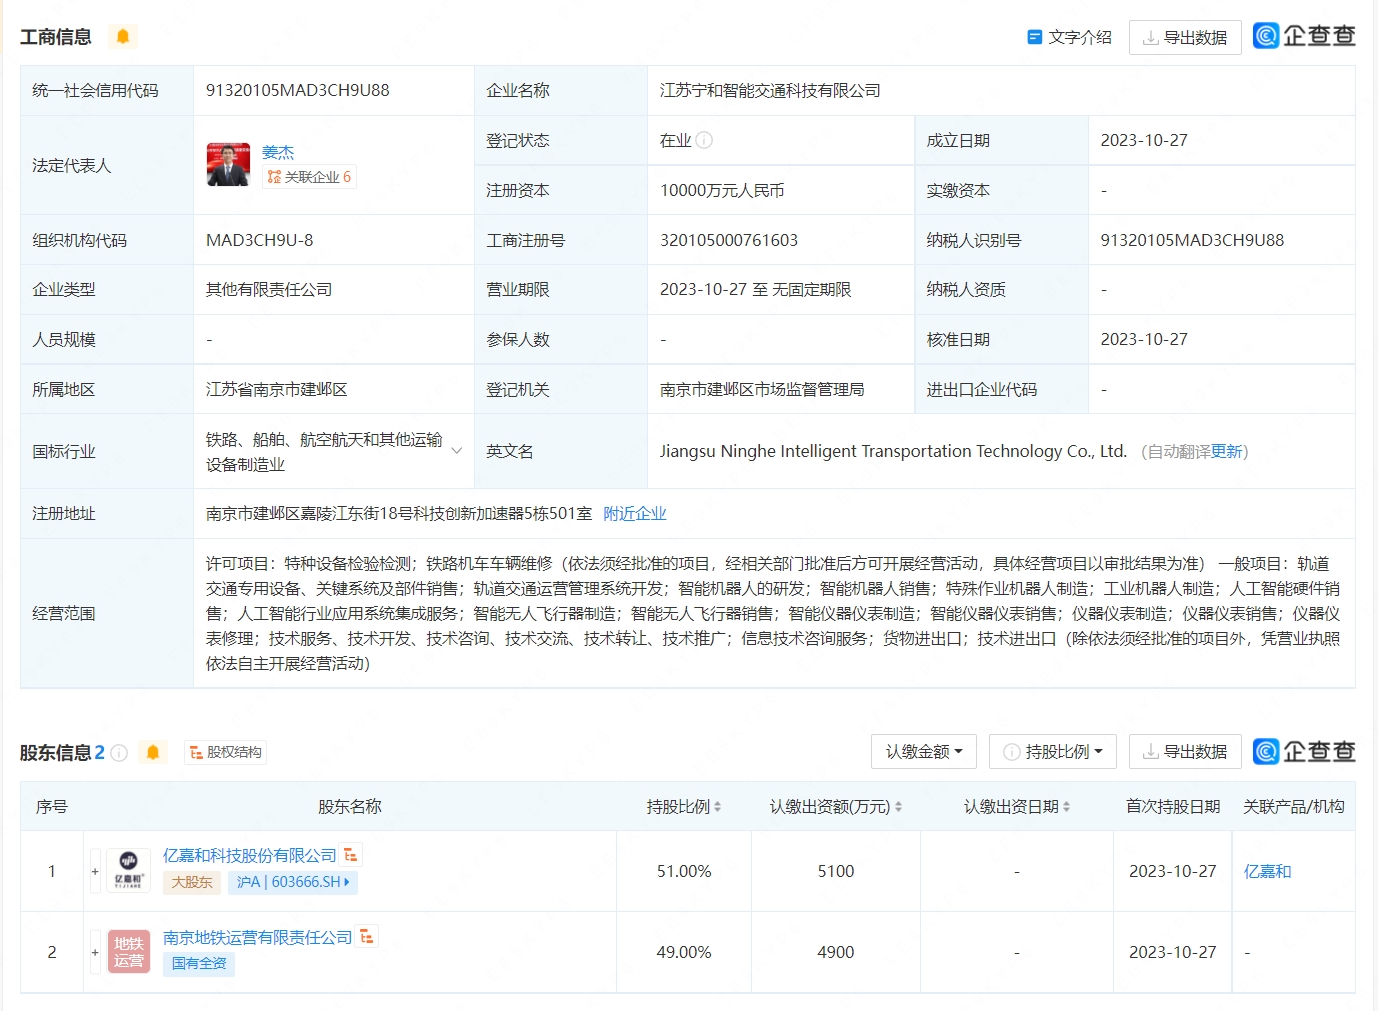Open legal representative 姜杰 photo
Viewport: 1378px width, 1011px height.
tap(228, 165)
